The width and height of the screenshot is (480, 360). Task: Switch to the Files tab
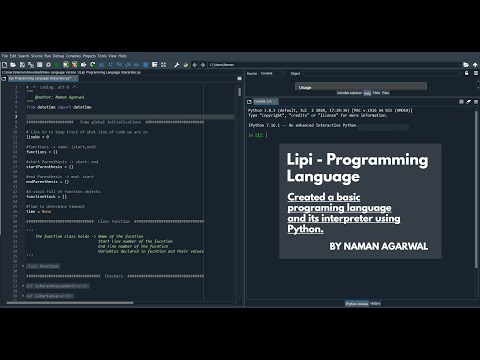(x=385, y=93)
